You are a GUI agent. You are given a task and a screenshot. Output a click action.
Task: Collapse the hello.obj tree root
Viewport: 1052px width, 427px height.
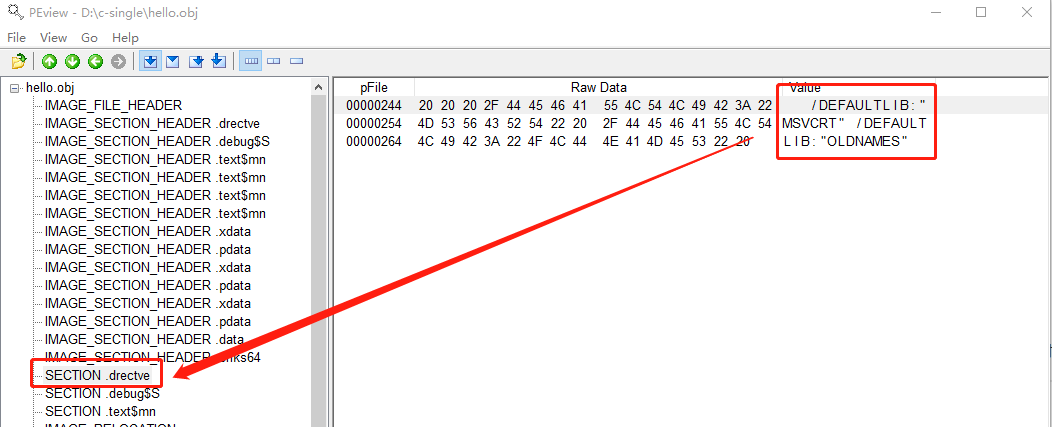pos(14,88)
